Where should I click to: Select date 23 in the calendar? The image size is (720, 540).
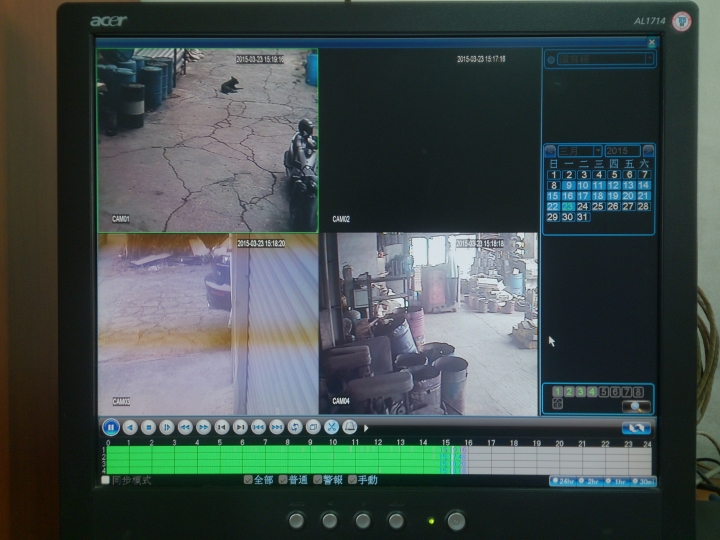(x=568, y=207)
